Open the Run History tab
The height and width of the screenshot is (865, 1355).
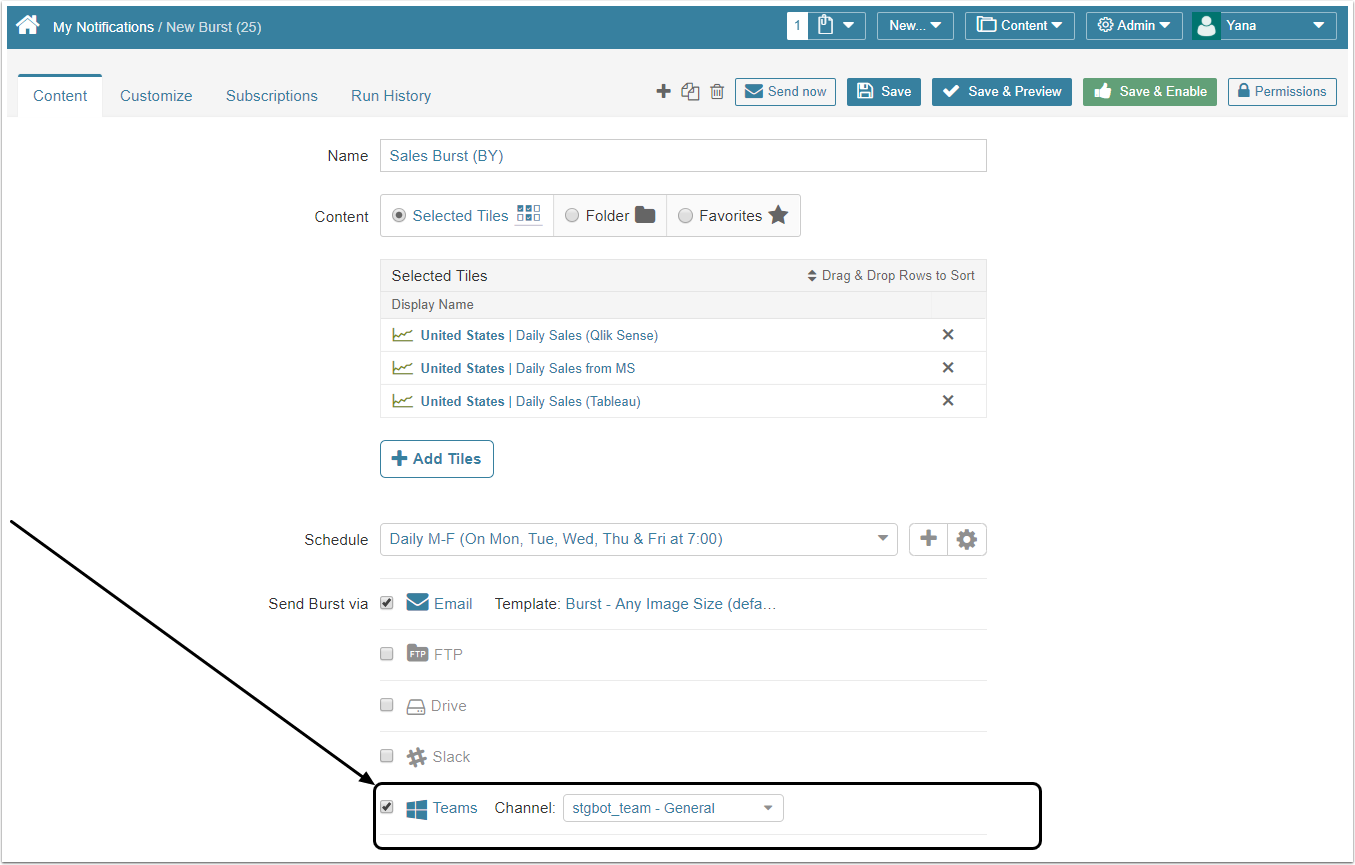(391, 96)
